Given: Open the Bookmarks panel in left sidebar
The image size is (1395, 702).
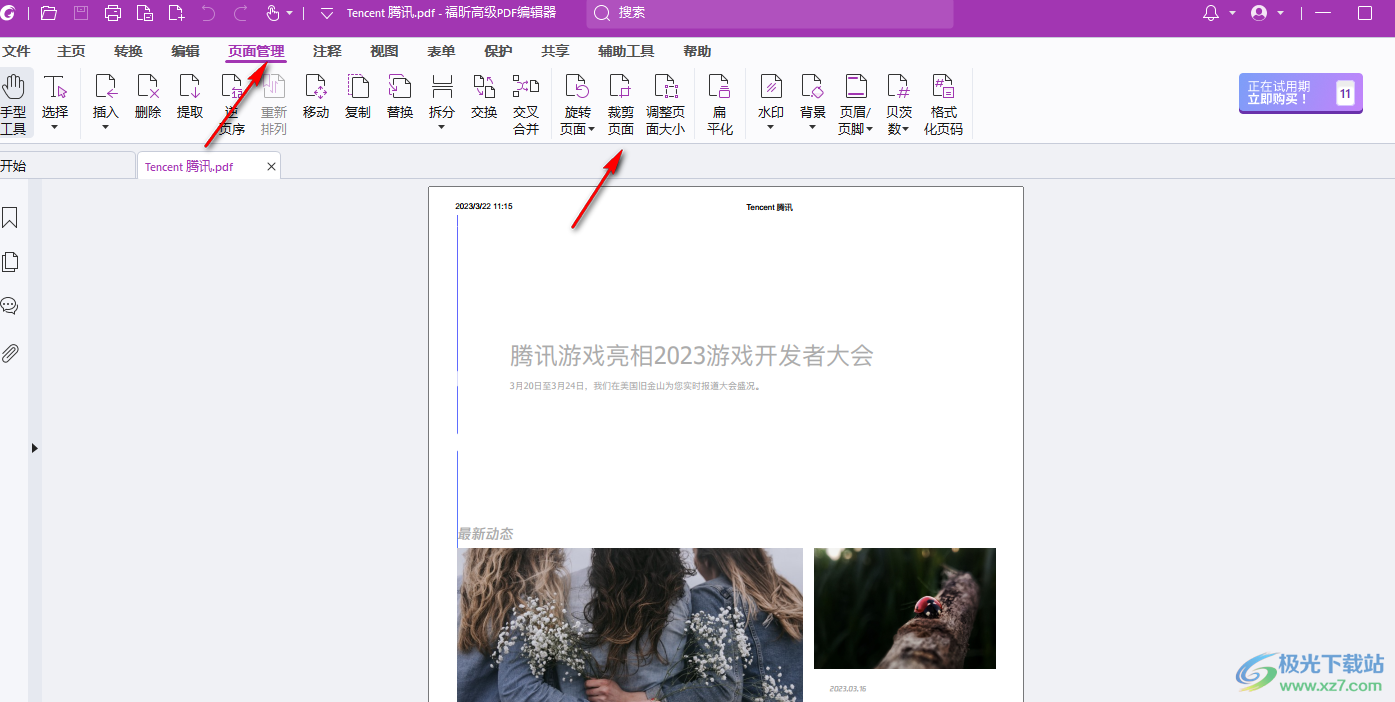Looking at the screenshot, I should (10, 217).
